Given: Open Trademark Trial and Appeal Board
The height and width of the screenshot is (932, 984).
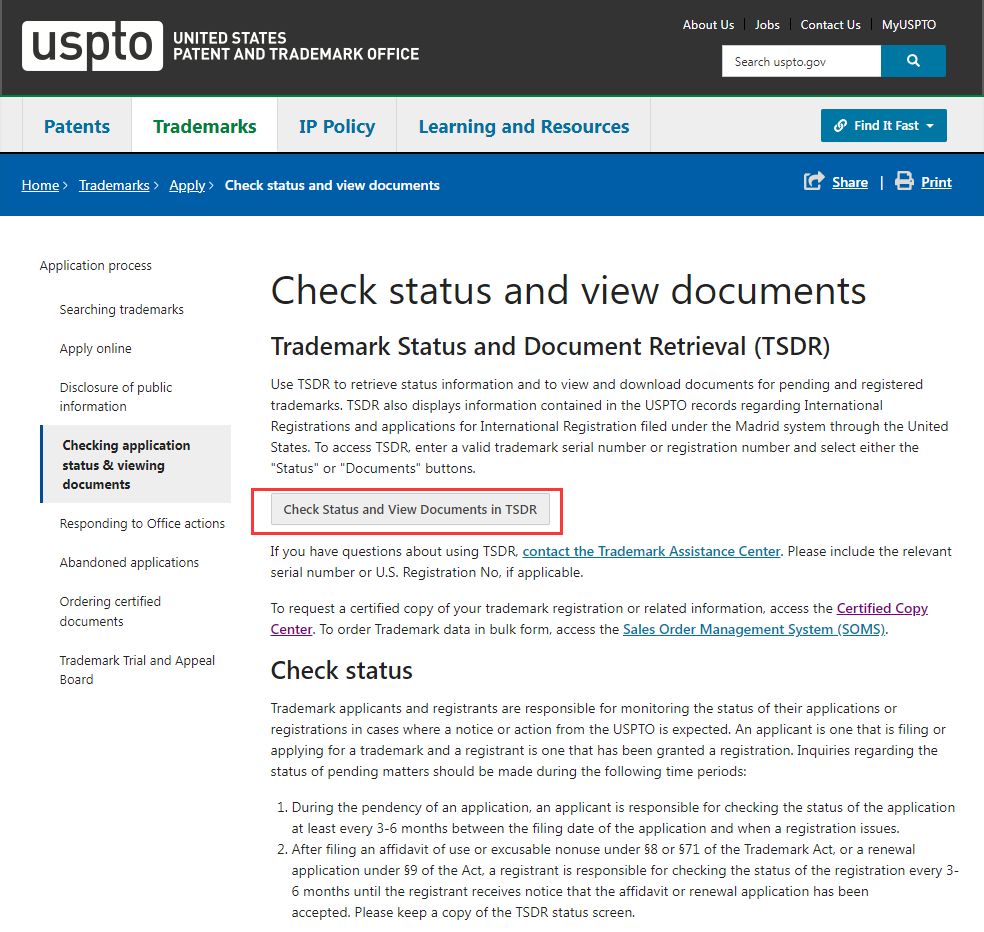Looking at the screenshot, I should coord(137,670).
